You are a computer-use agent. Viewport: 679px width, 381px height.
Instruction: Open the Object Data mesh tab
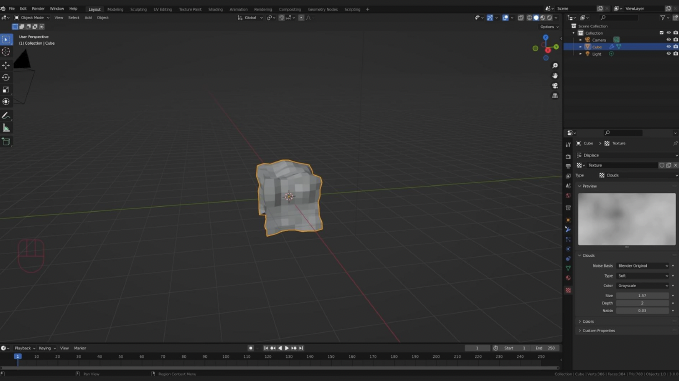coord(568,268)
